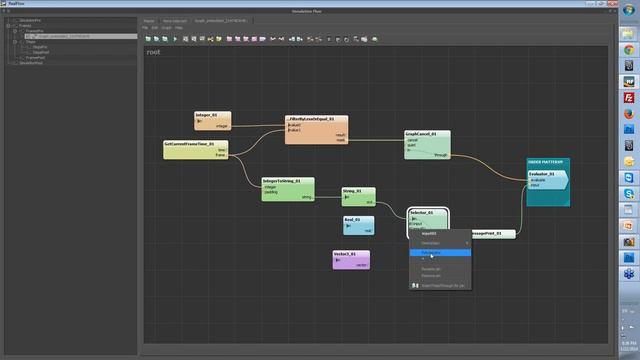Collapse the Steps tree branch
The height and width of the screenshot is (360, 640).
[x=15, y=42]
